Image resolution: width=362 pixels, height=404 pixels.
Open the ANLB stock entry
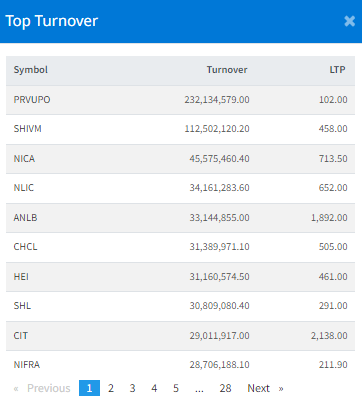(x=180, y=218)
